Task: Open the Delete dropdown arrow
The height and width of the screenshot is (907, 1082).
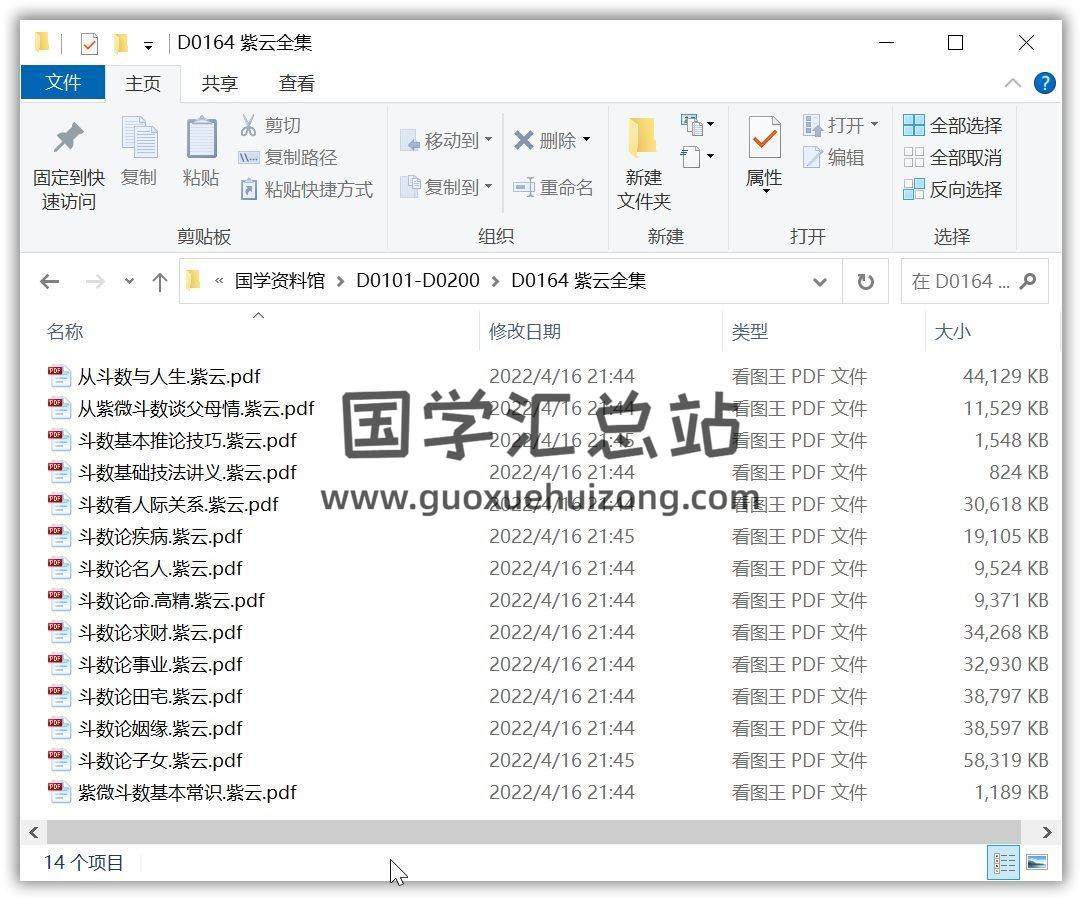Action: click(587, 140)
